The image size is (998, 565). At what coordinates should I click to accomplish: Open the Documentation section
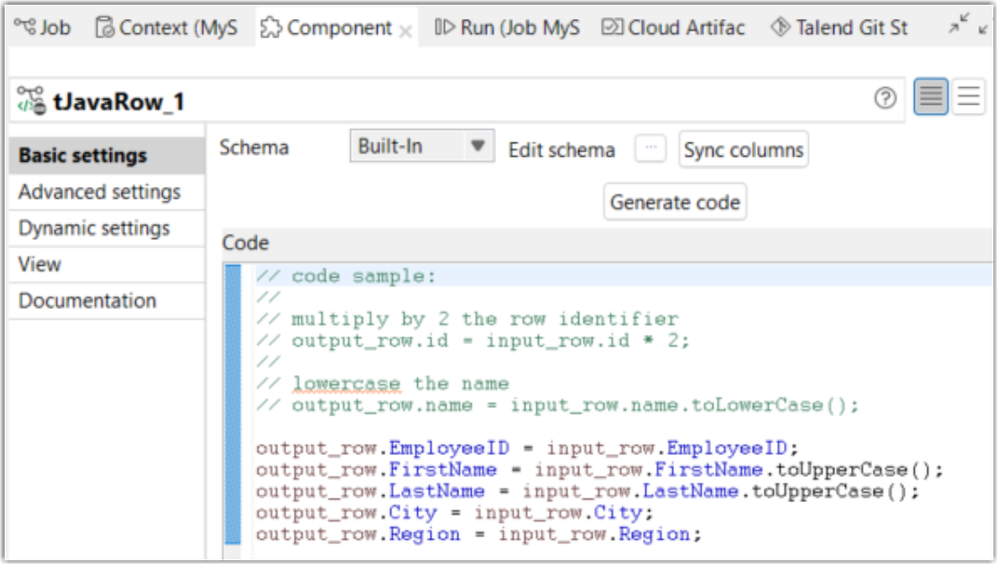coord(107,300)
